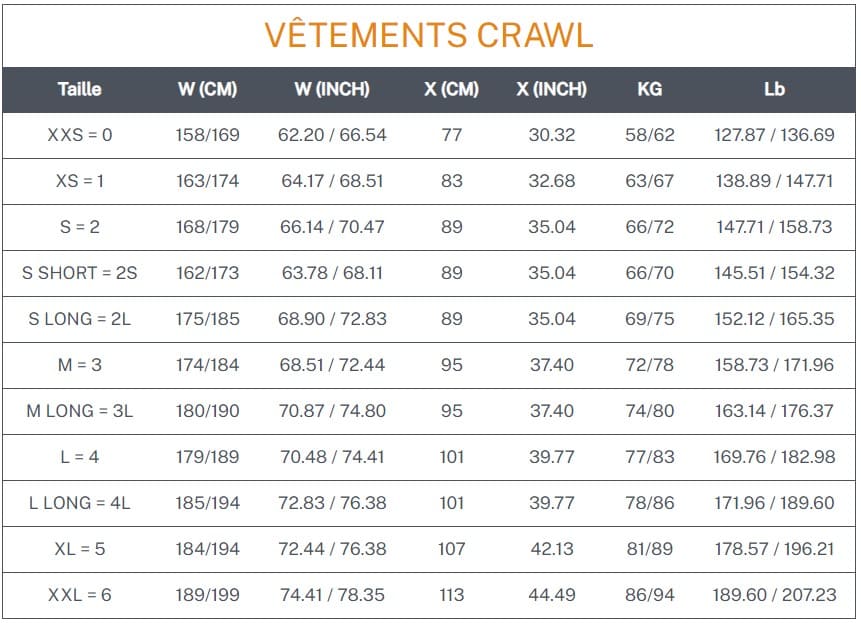Click the L LONG = 4L row label

pyautogui.click(x=80, y=503)
